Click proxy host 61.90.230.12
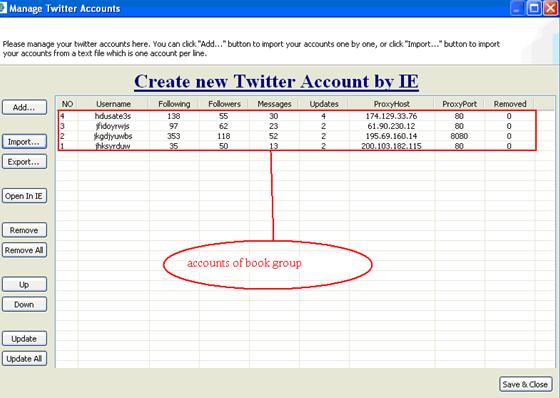Image resolution: width=560 pixels, height=398 pixels. 391,126
